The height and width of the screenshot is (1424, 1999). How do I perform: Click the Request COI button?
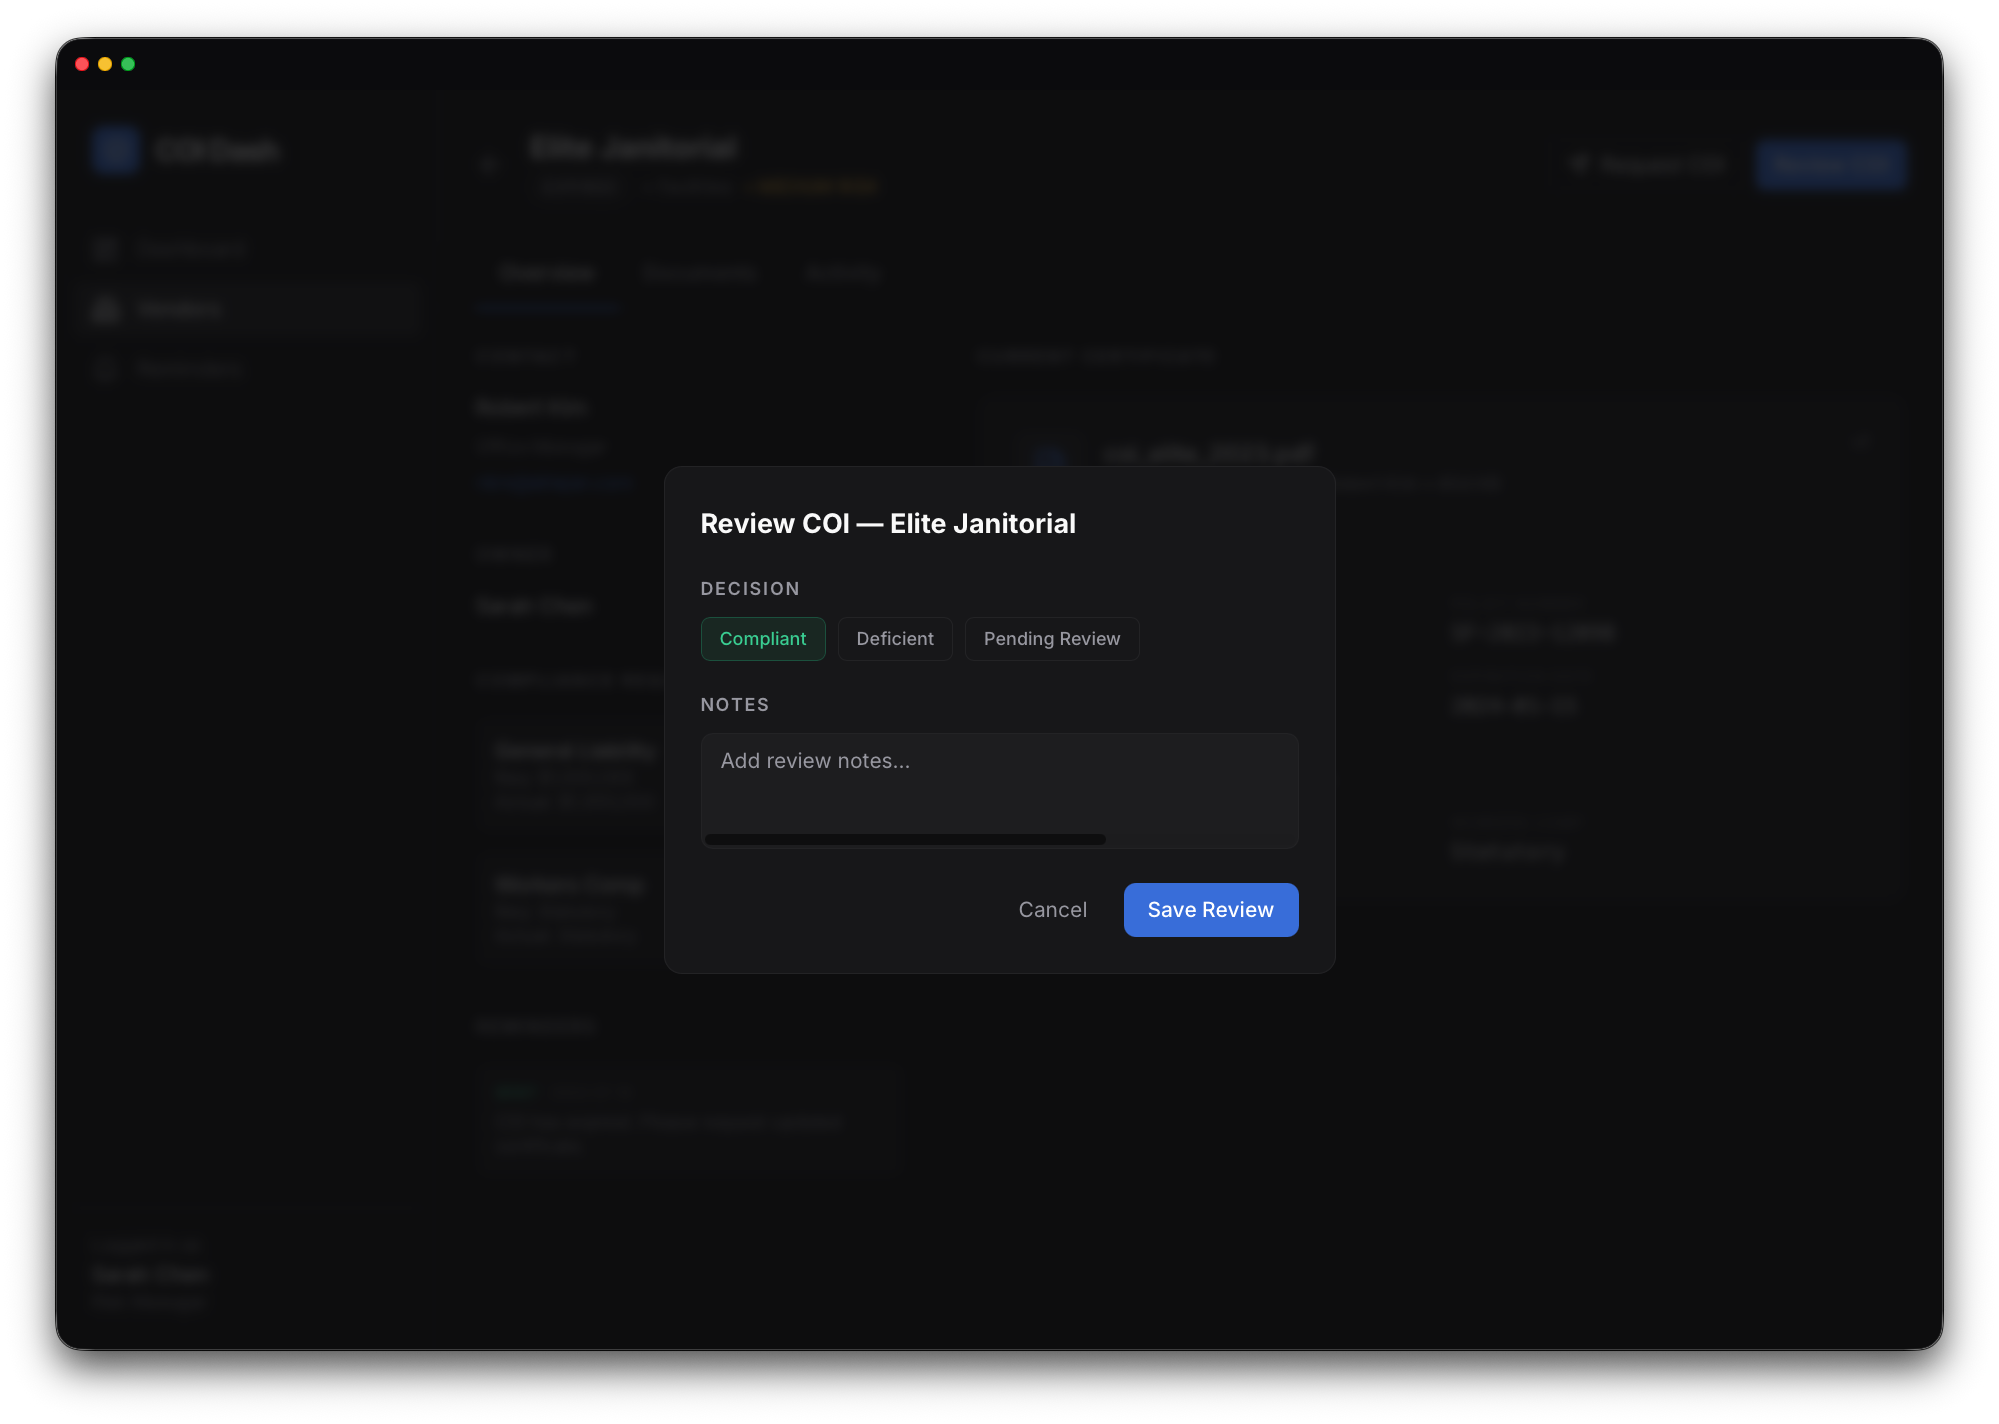pos(1647,164)
